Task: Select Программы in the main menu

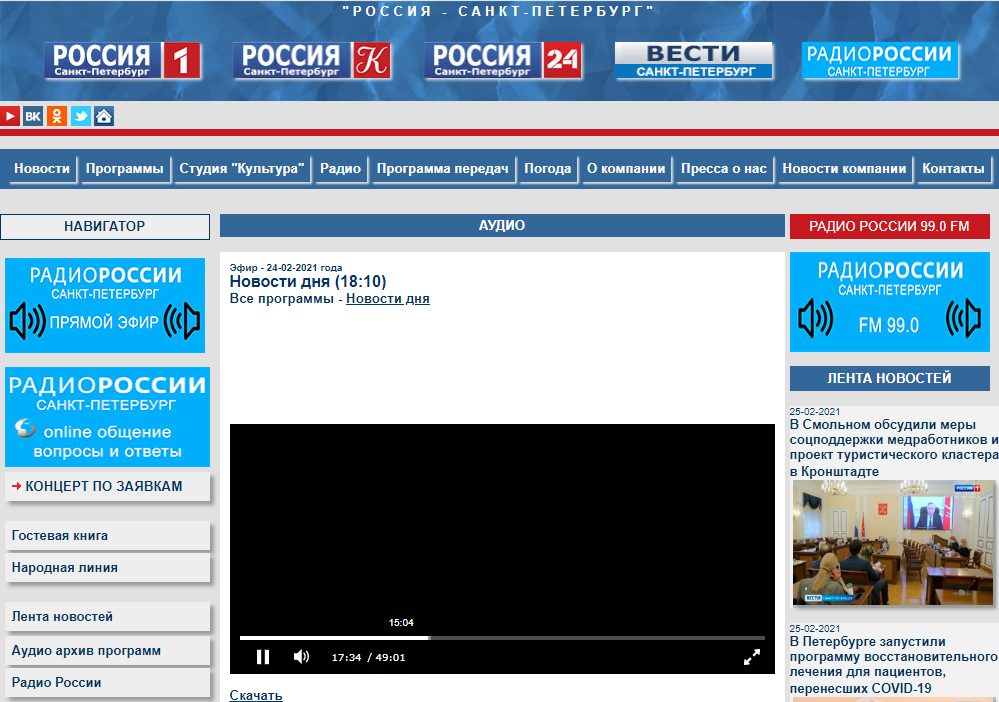Action: pyautogui.click(x=125, y=169)
